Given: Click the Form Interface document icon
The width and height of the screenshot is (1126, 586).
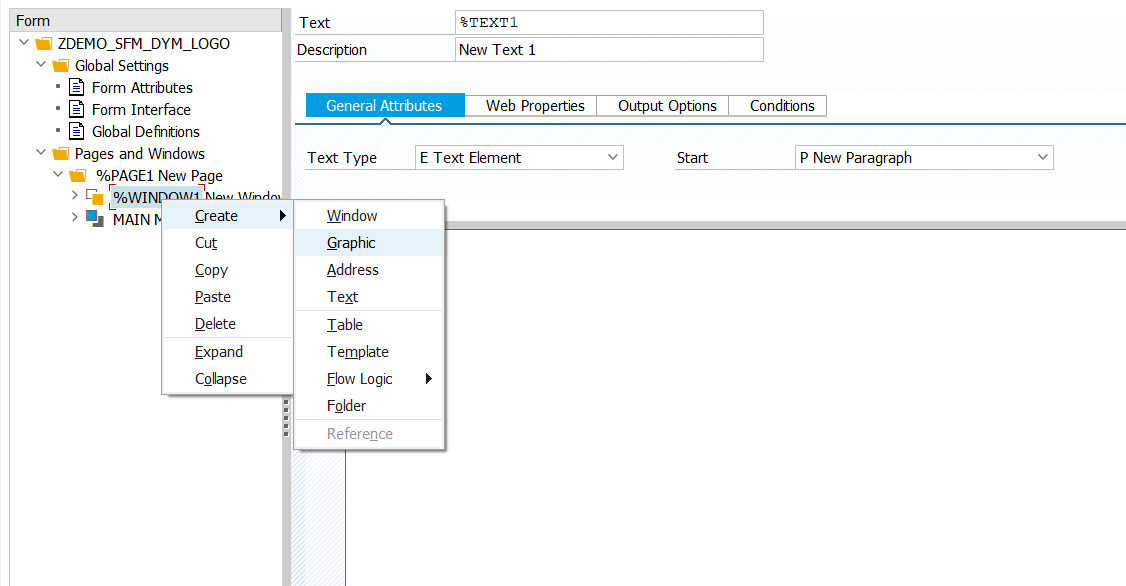Looking at the screenshot, I should (76, 110).
